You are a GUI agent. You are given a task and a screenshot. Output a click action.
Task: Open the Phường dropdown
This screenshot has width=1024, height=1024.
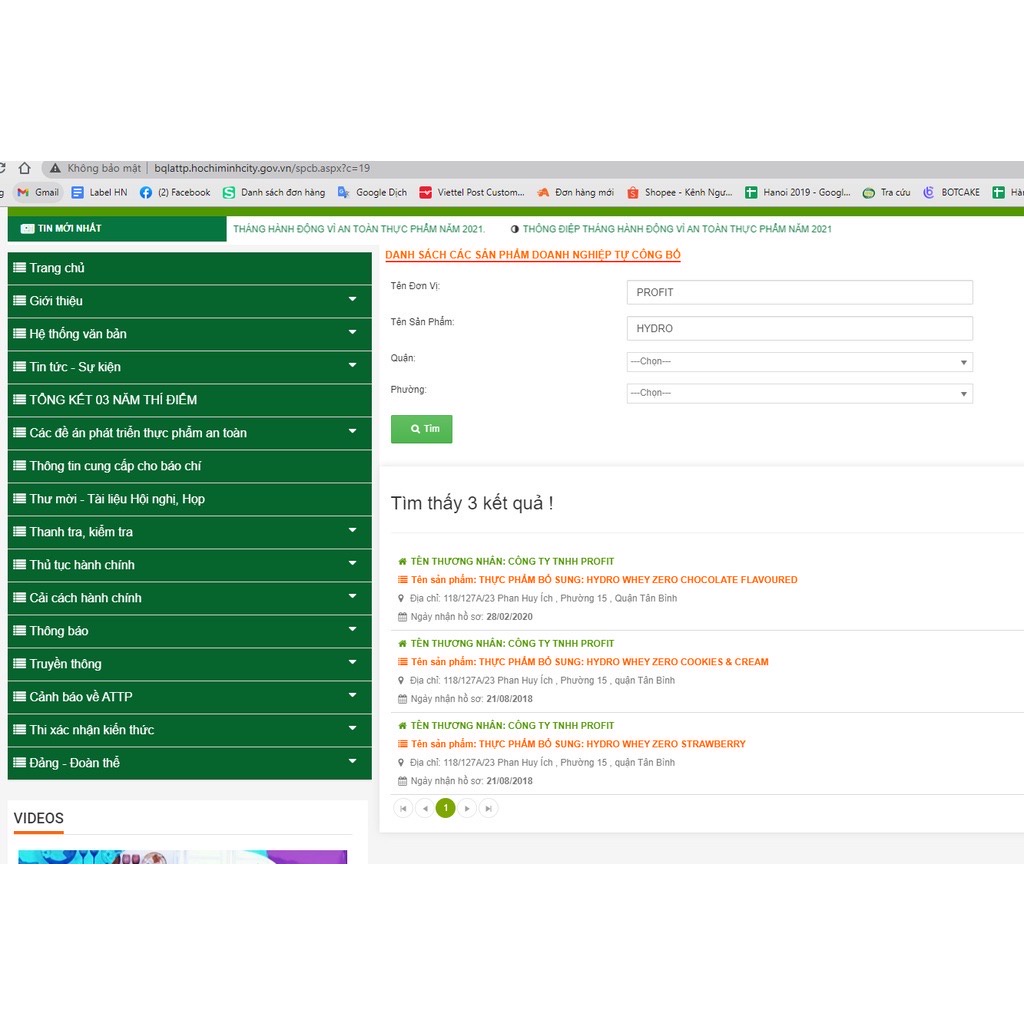click(x=799, y=393)
